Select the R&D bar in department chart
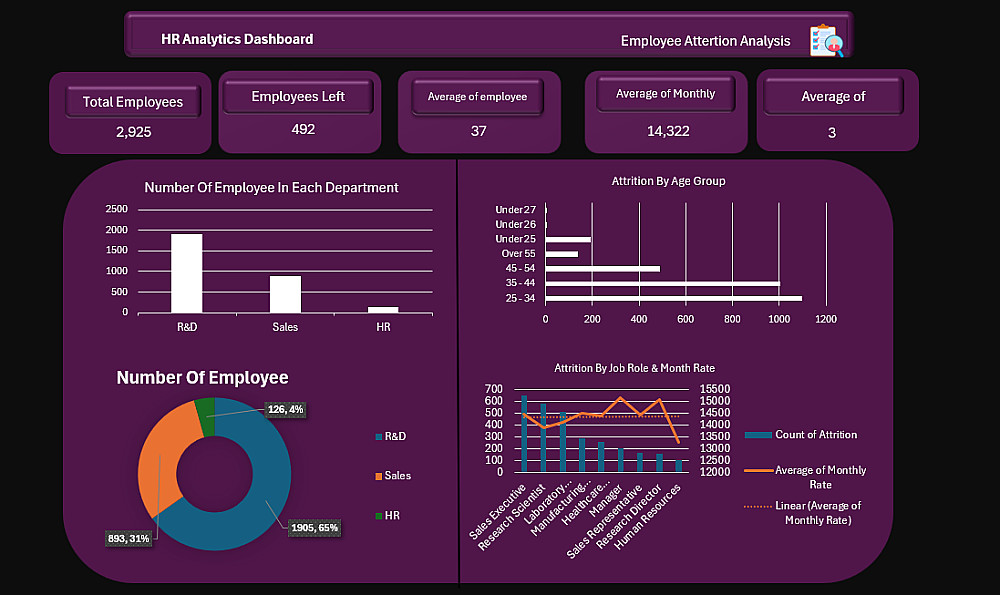 (x=187, y=273)
